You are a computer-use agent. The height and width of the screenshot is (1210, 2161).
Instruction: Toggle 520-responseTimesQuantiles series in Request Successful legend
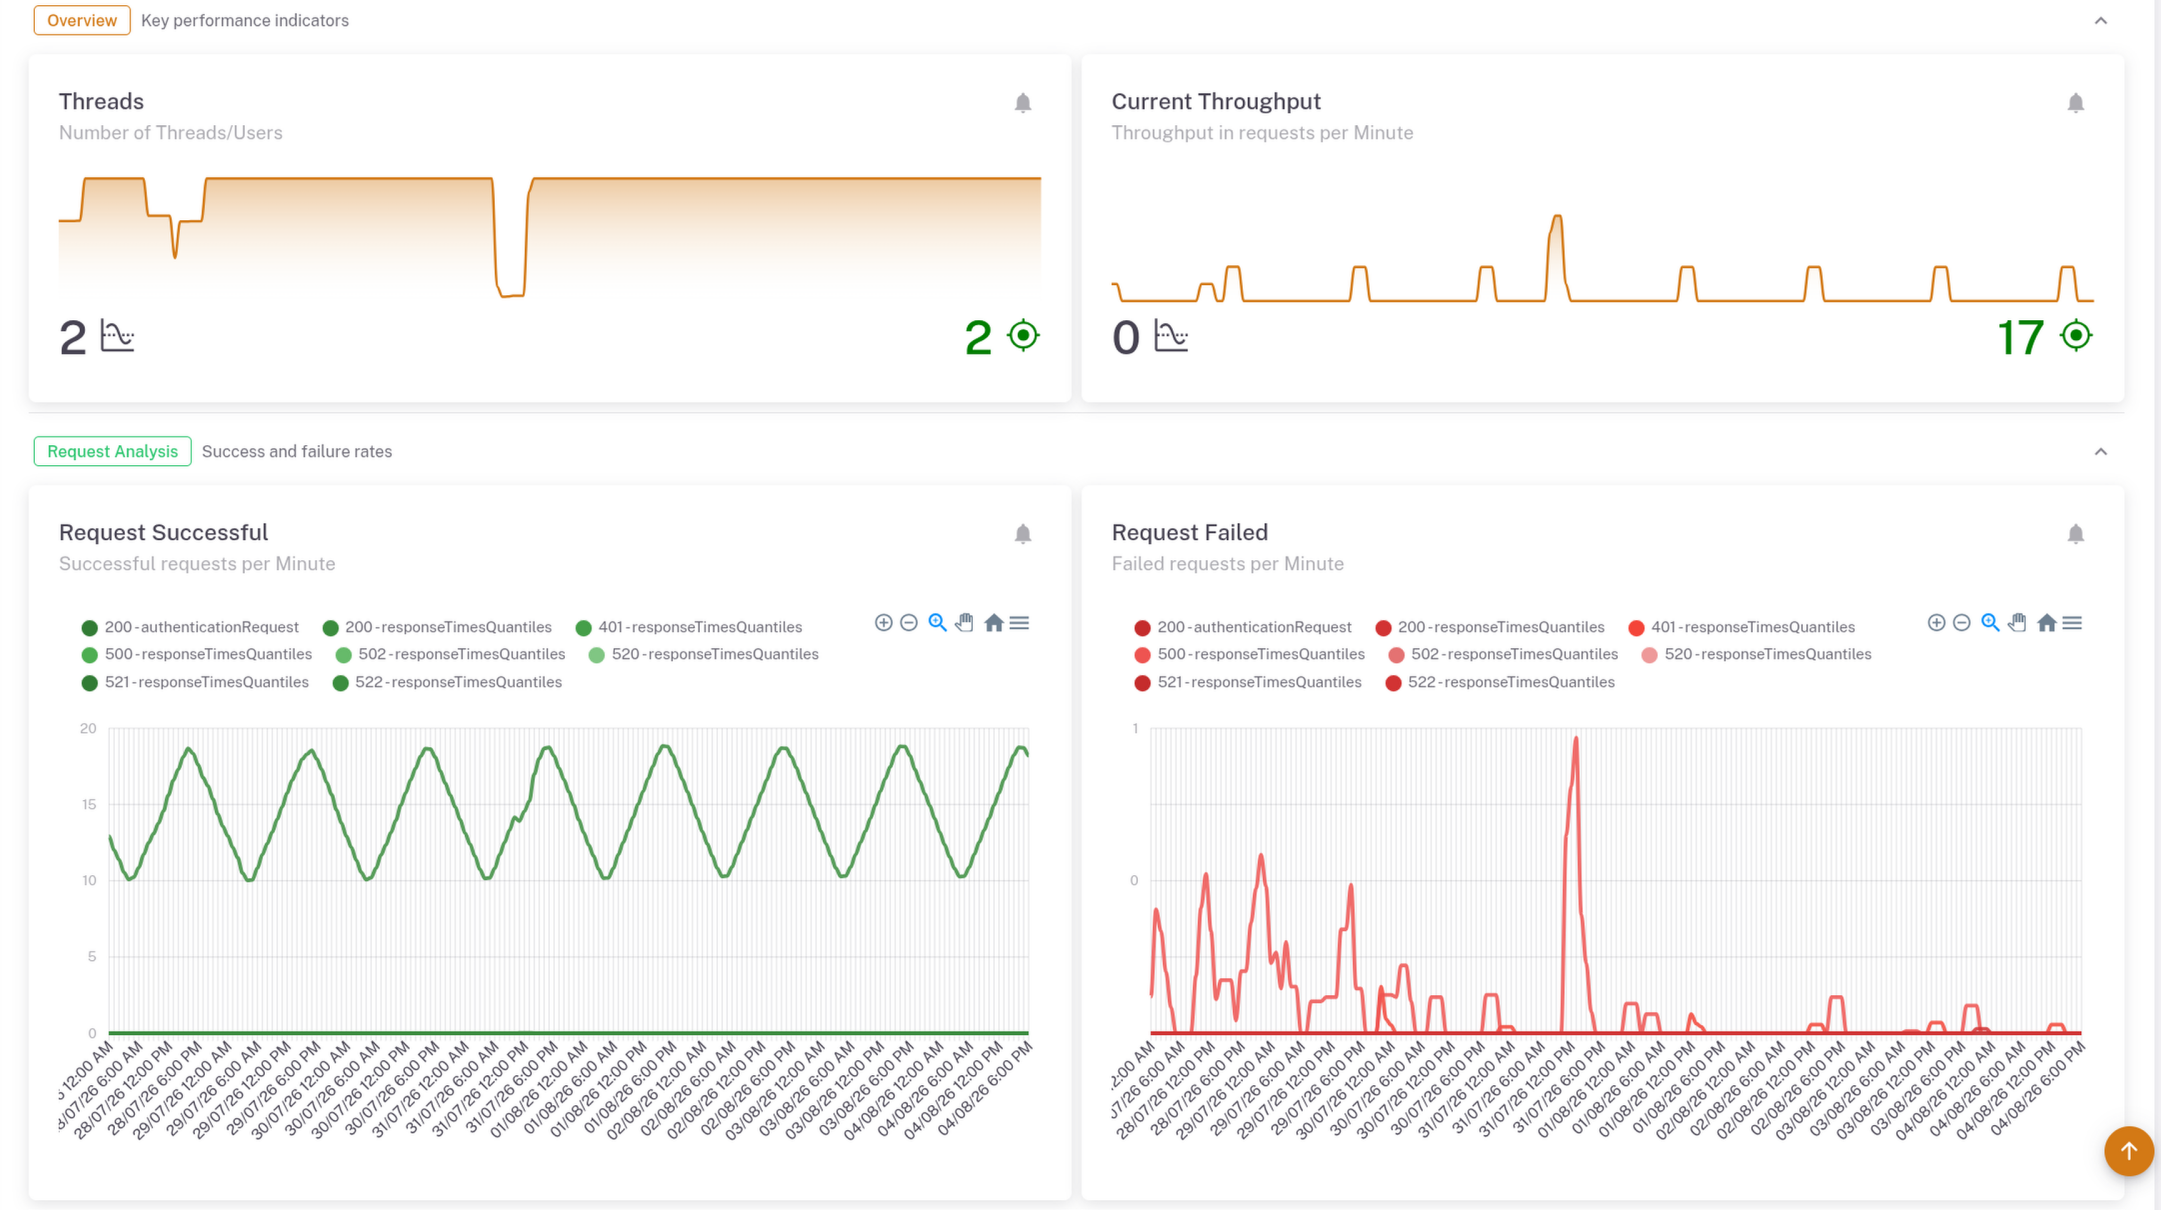[x=704, y=654]
